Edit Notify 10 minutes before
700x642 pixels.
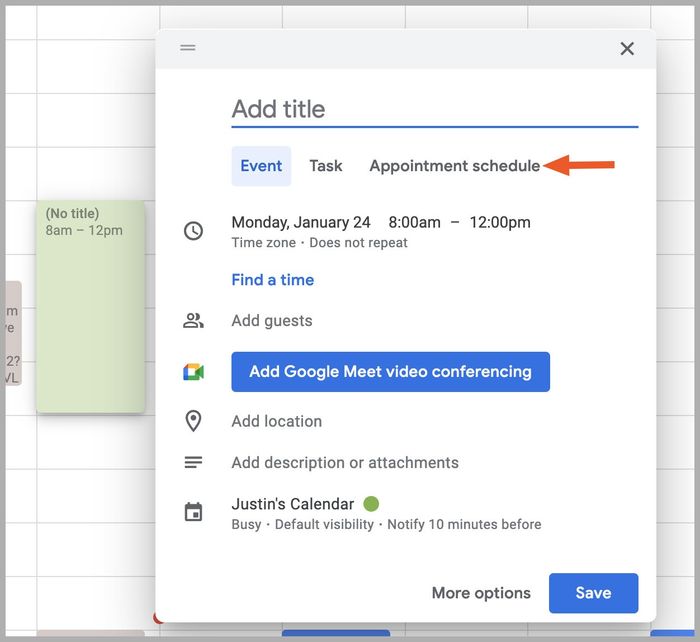(x=464, y=524)
